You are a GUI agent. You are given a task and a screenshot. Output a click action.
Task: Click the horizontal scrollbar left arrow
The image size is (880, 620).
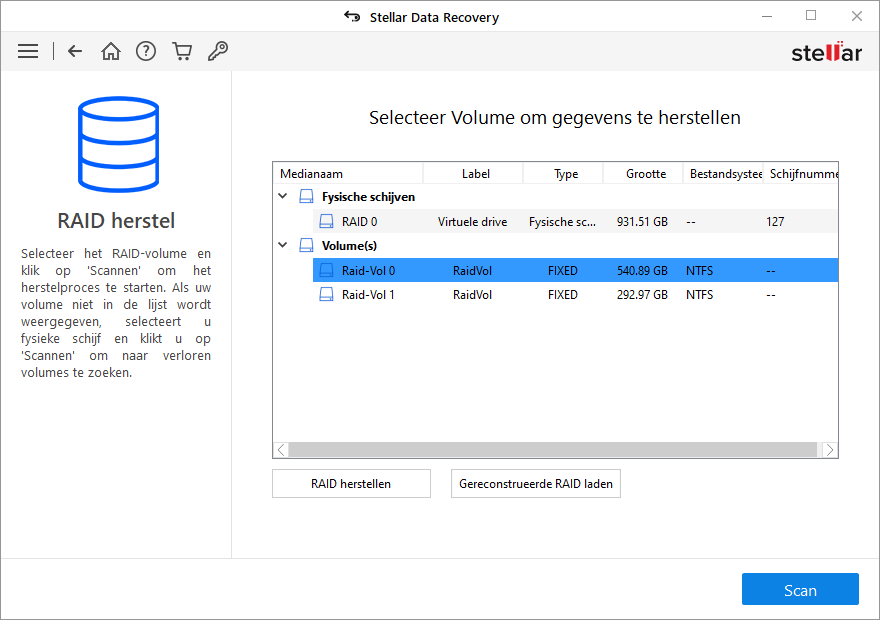281,450
